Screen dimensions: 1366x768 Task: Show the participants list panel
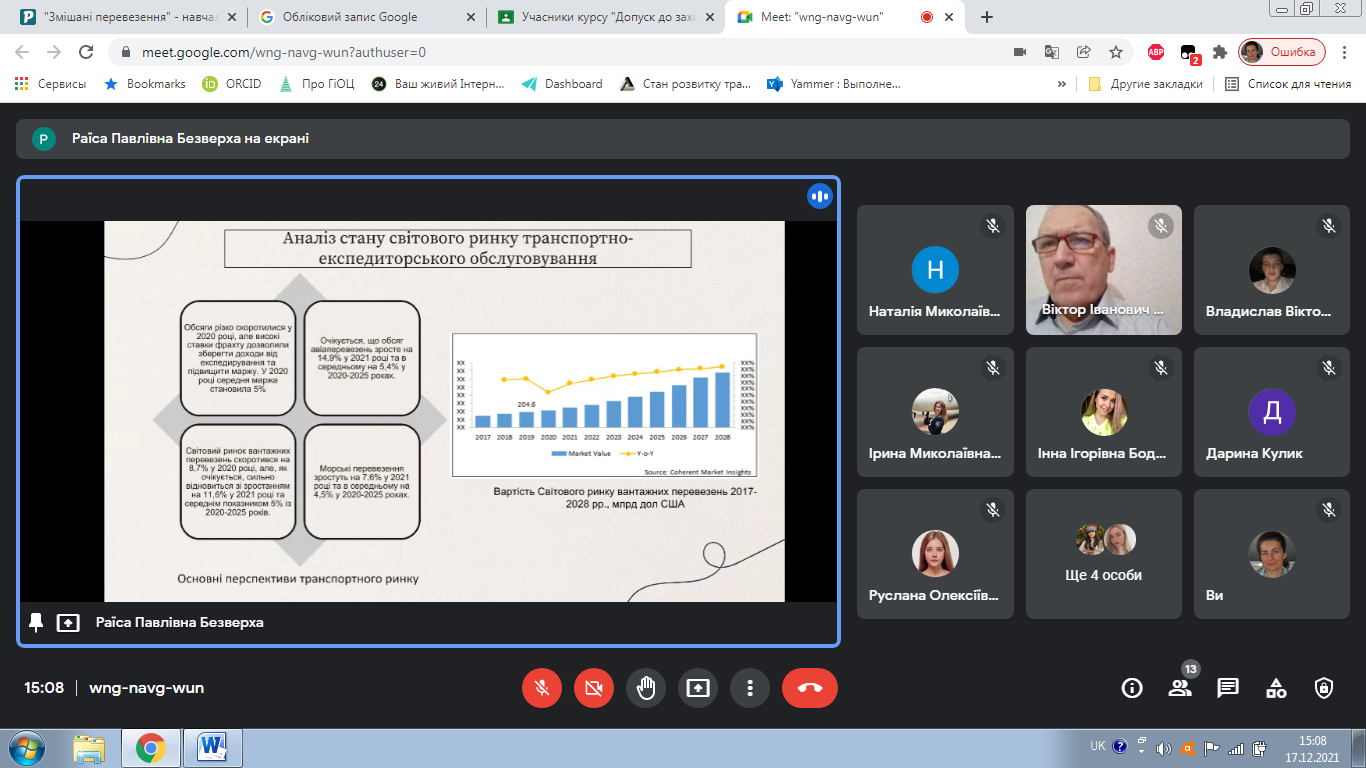tap(1180, 688)
